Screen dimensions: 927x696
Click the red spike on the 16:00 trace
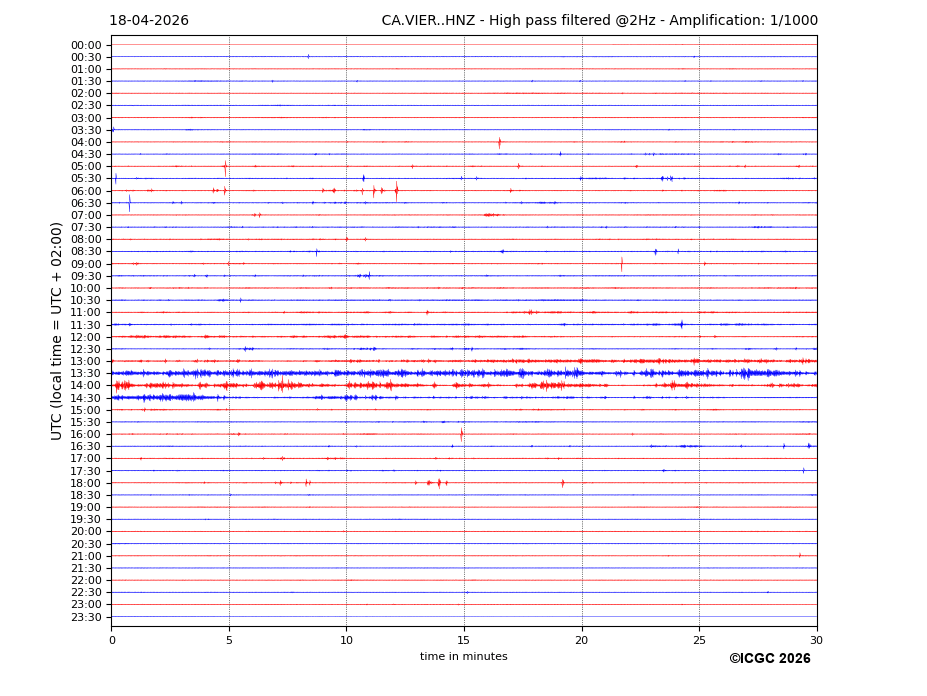(x=461, y=434)
